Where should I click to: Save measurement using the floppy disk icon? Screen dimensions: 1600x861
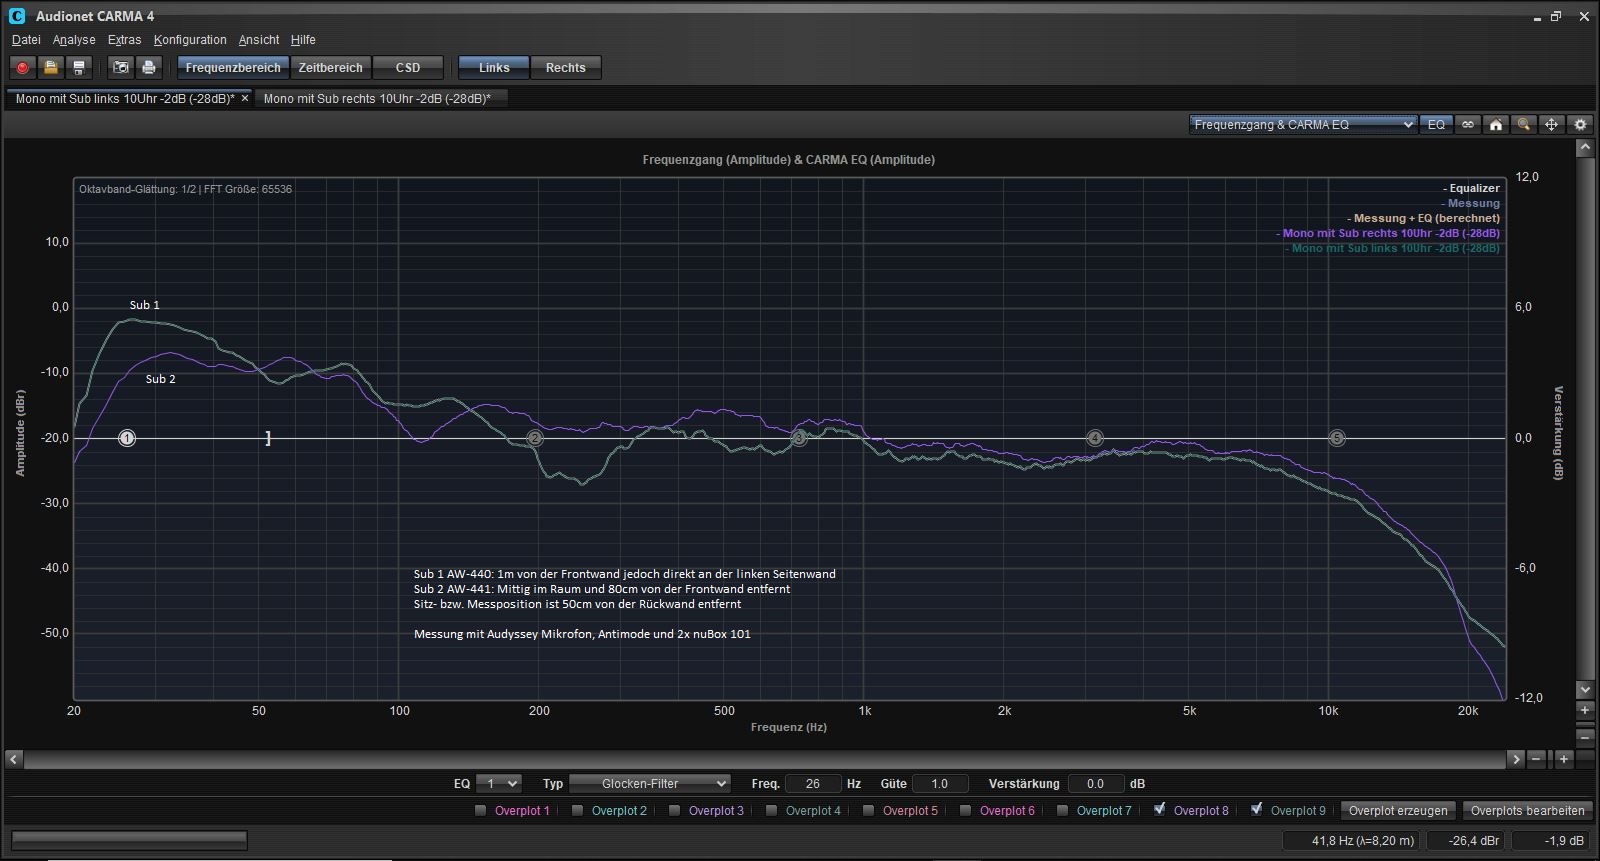pyautogui.click(x=79, y=68)
